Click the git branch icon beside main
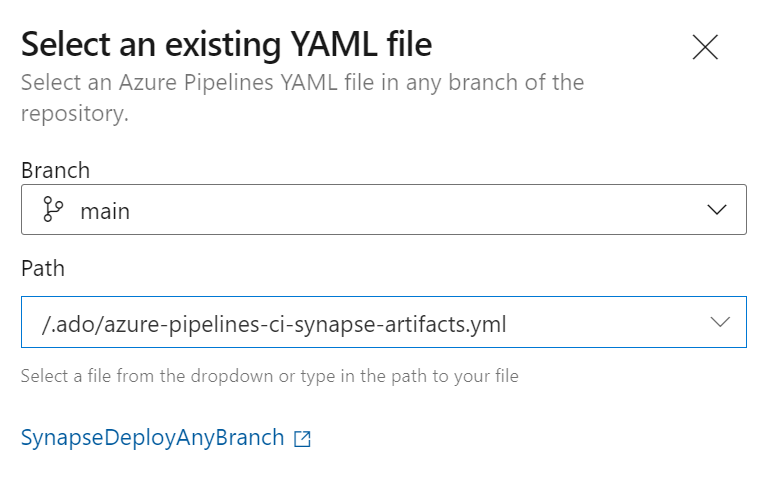763x482 pixels. click(x=53, y=210)
